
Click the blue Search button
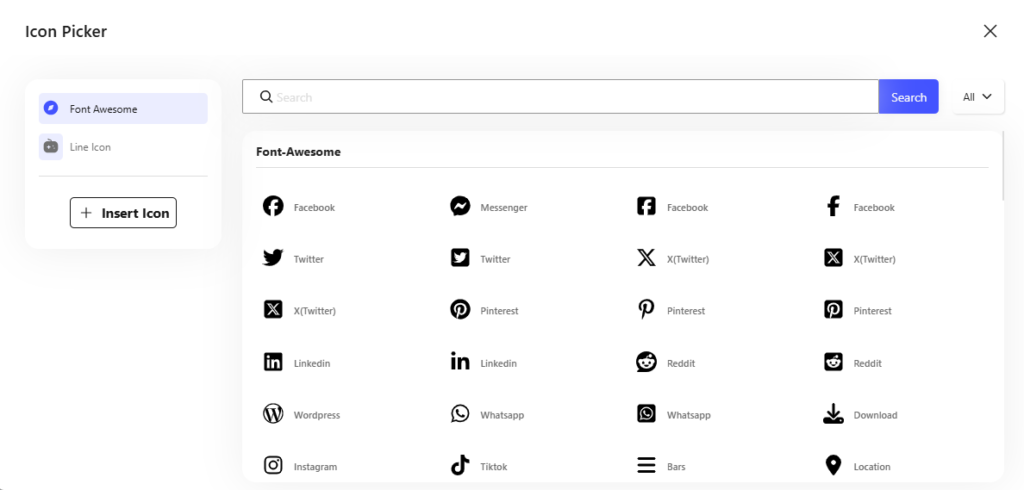(x=908, y=97)
